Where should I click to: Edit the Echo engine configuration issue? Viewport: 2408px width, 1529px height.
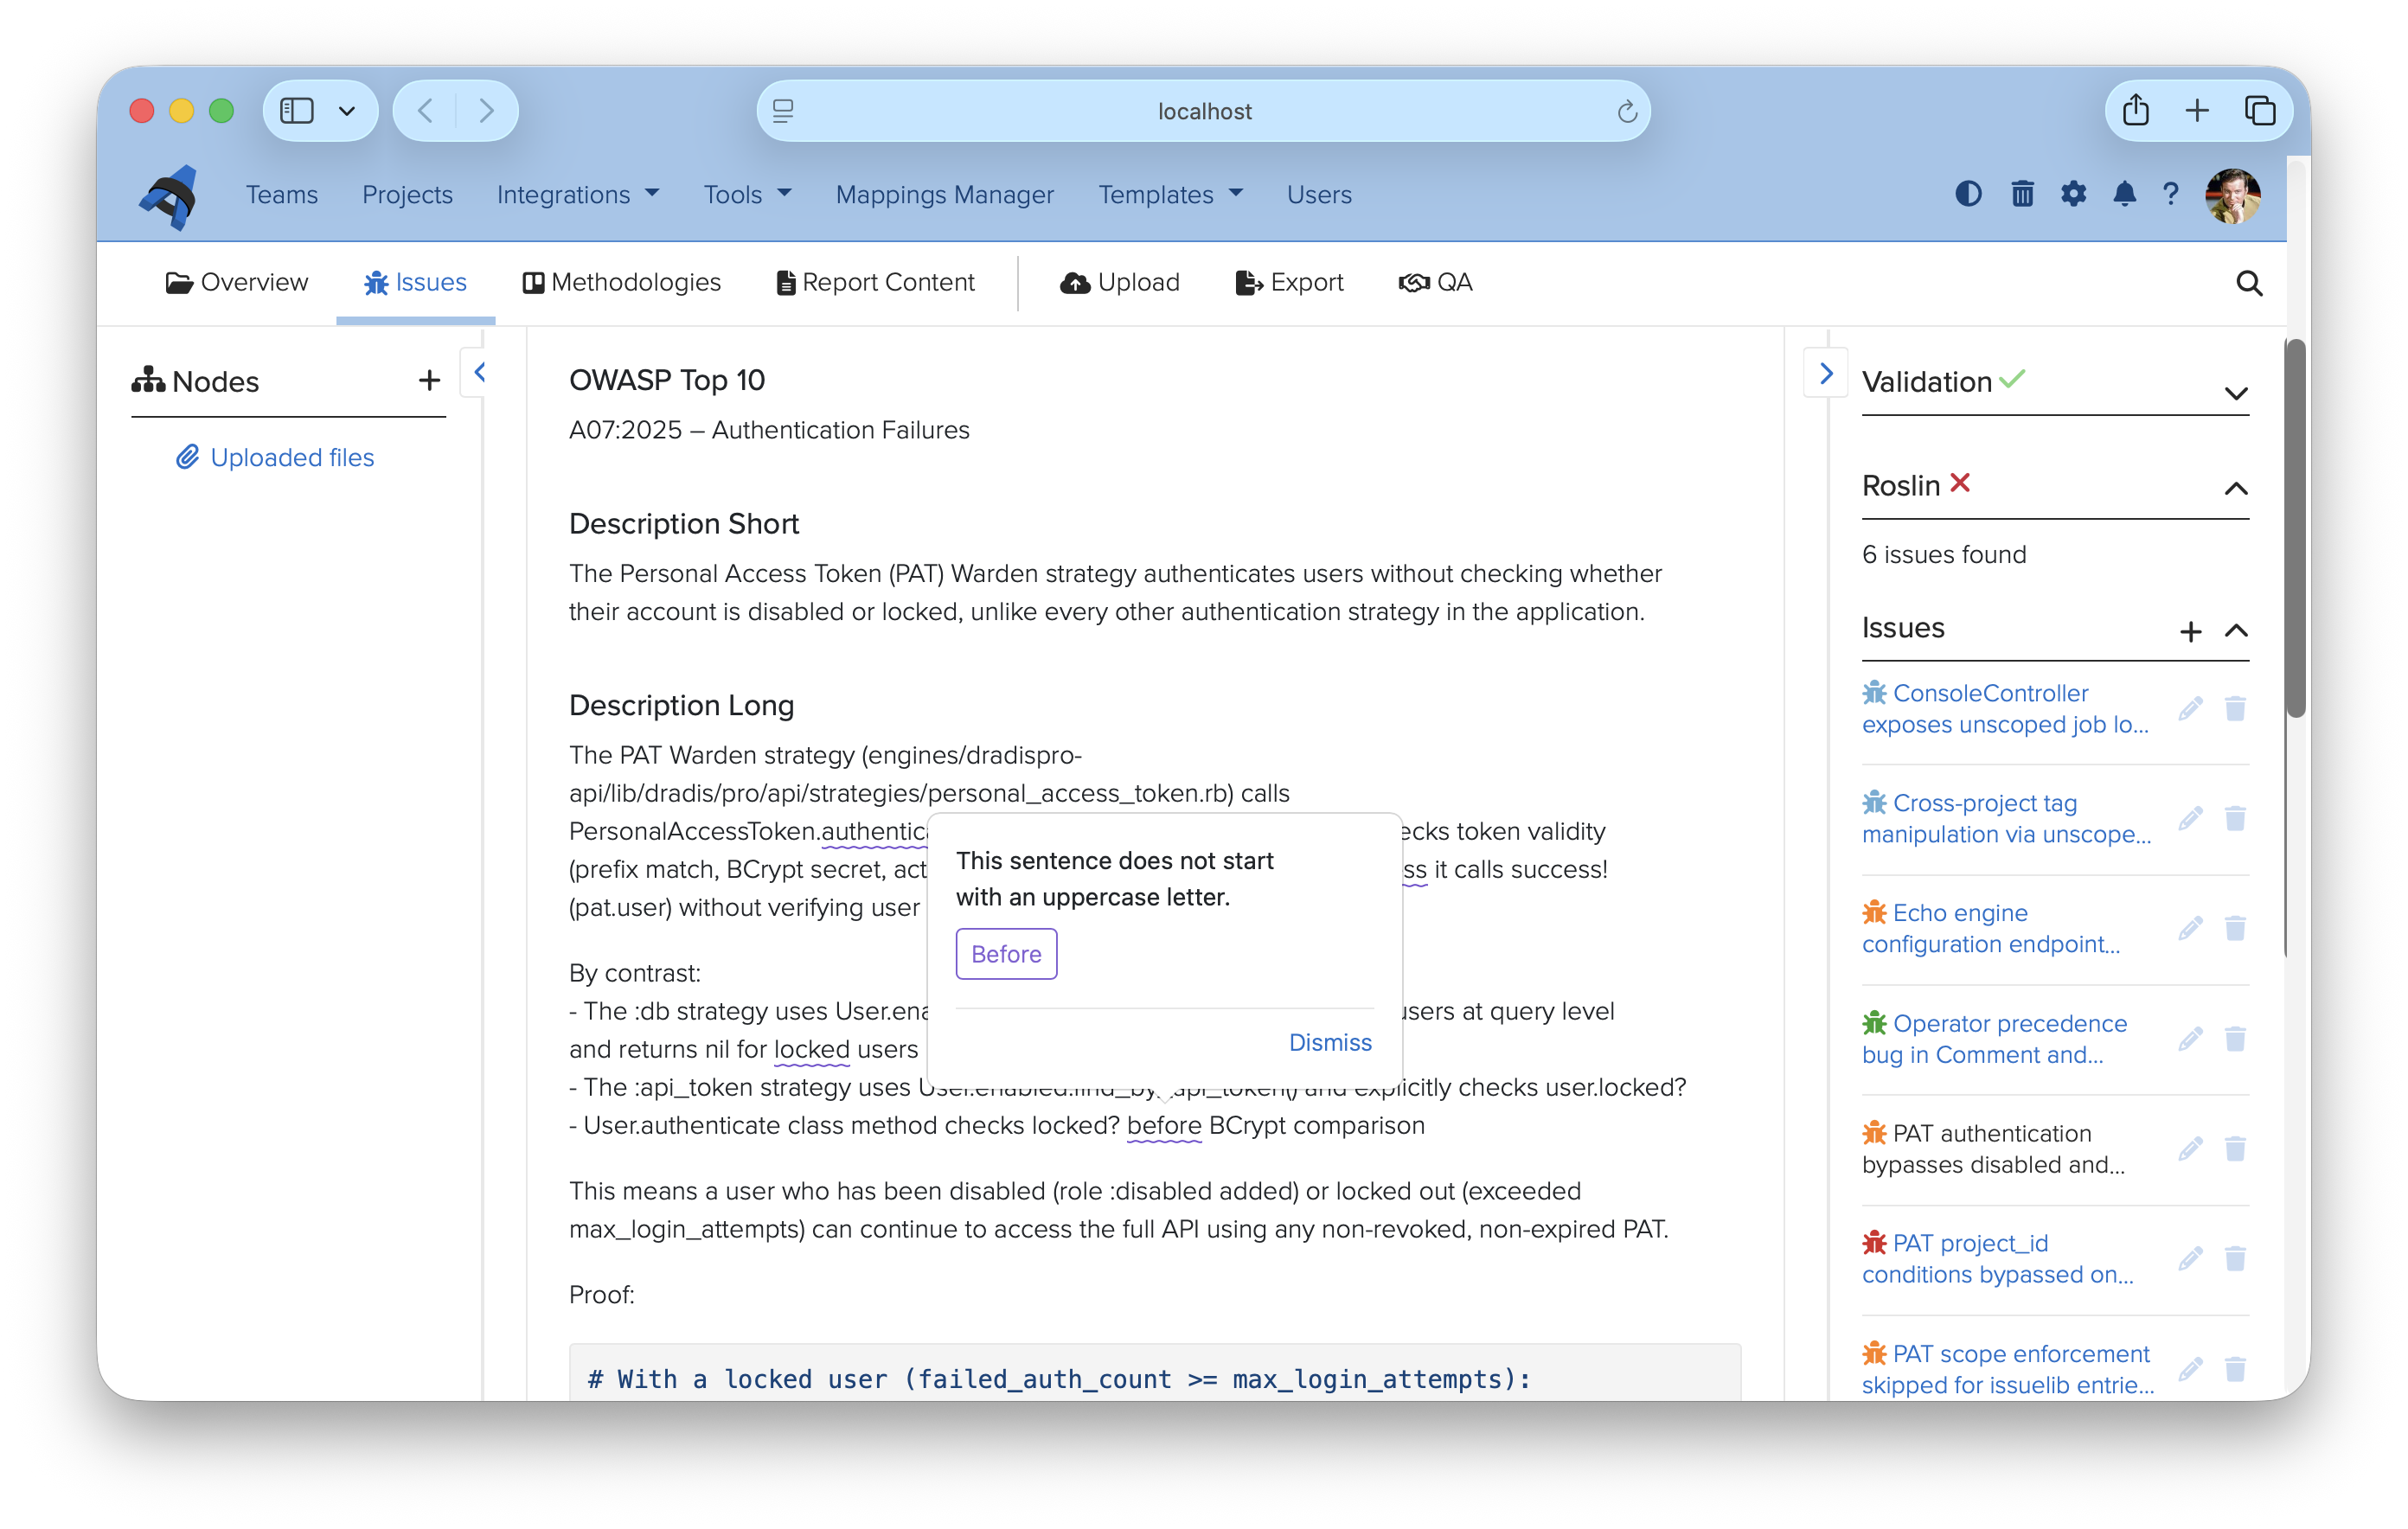click(2190, 929)
